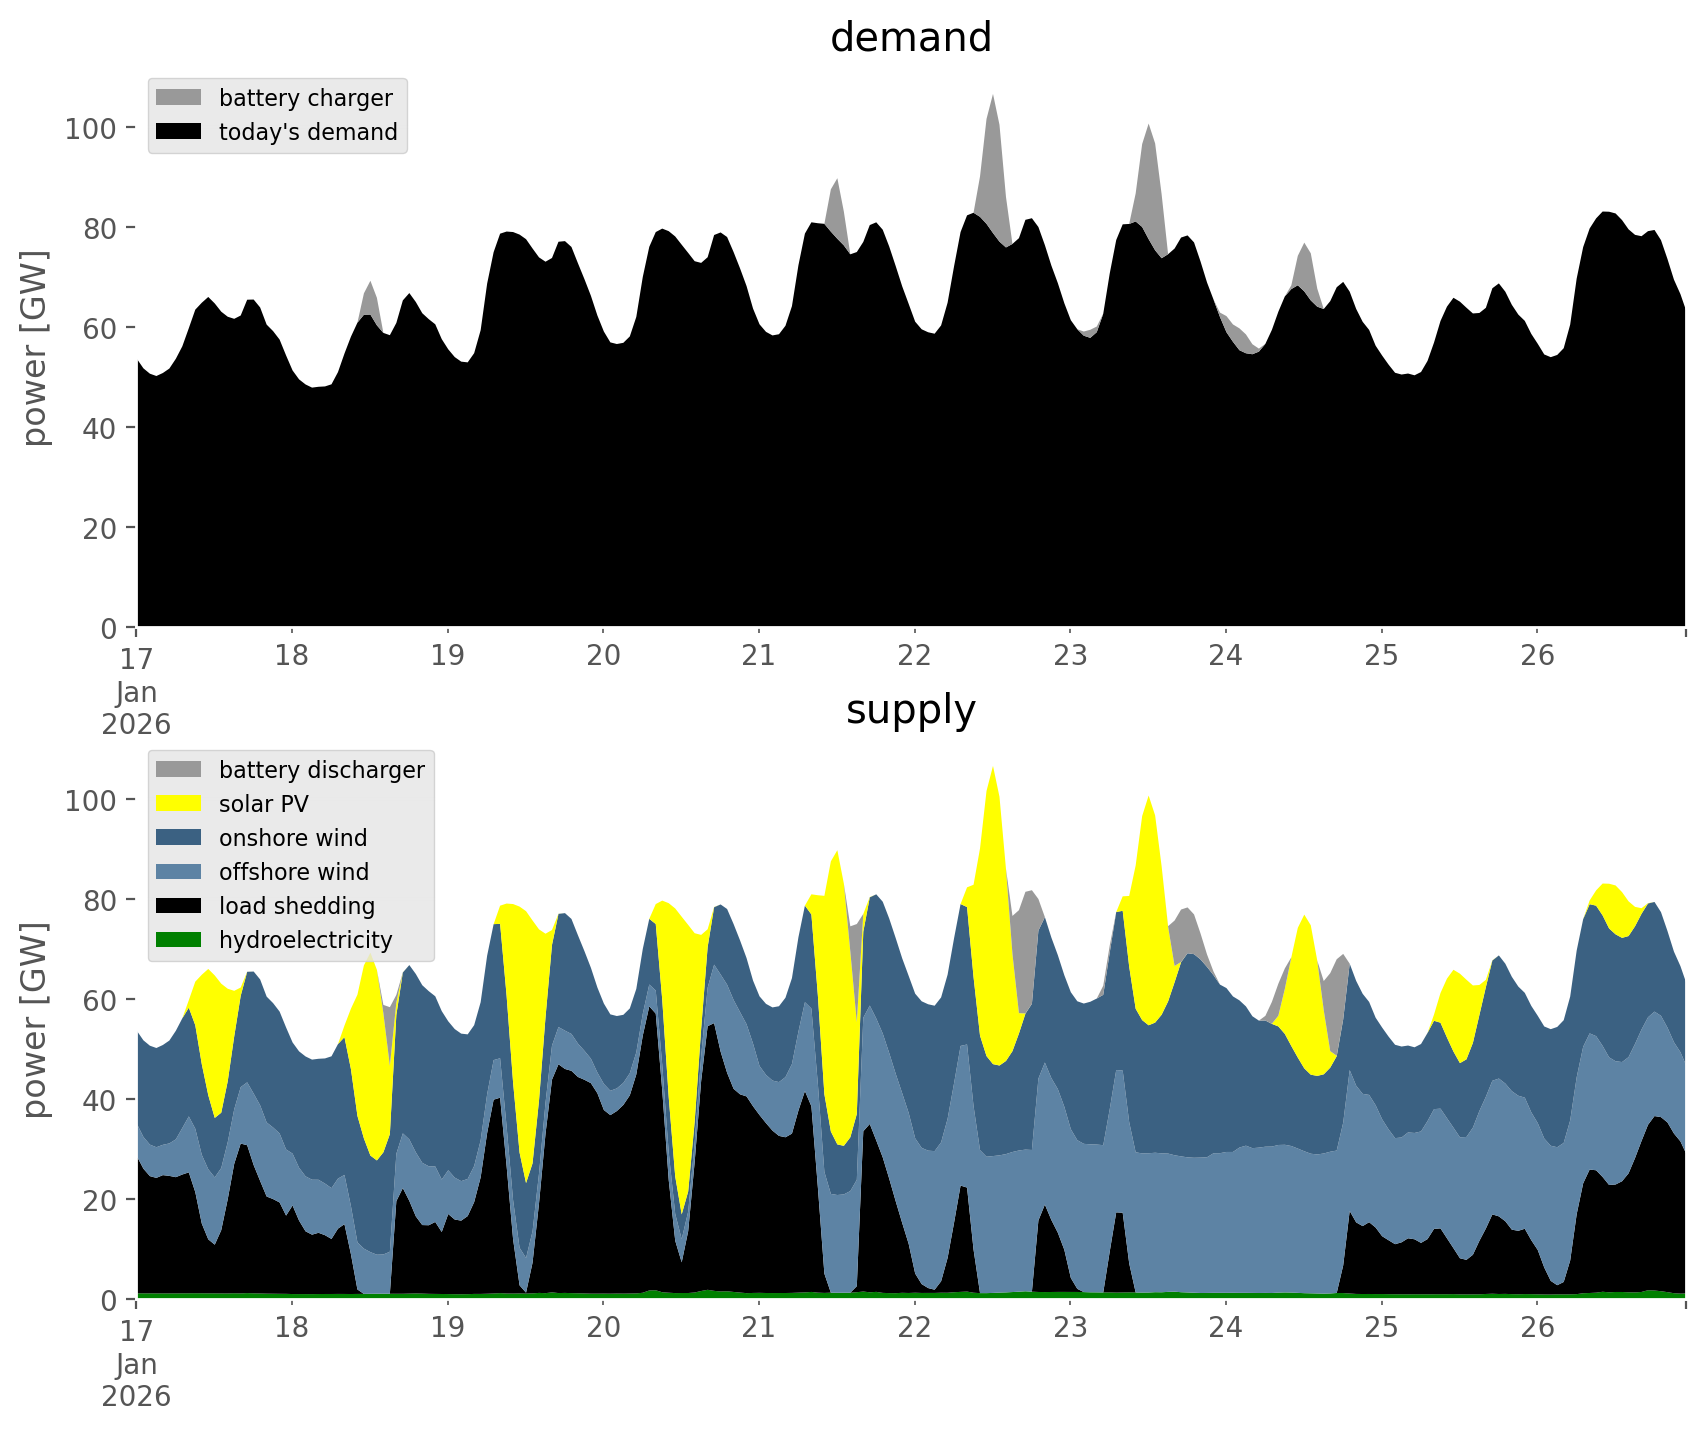Click the "supply" chart title
1706x1431 pixels.
coord(910,710)
